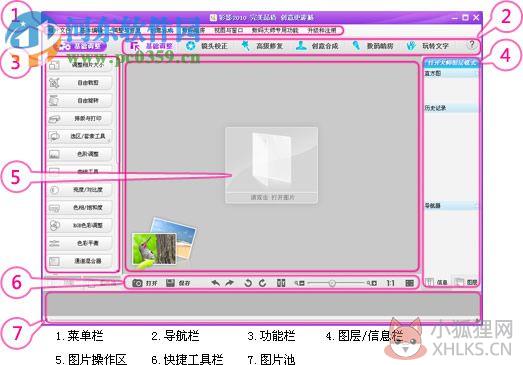Collapse the 直方图 histogram panel header
Image resolution: width=523 pixels, height=365 pixels.
click(x=451, y=73)
